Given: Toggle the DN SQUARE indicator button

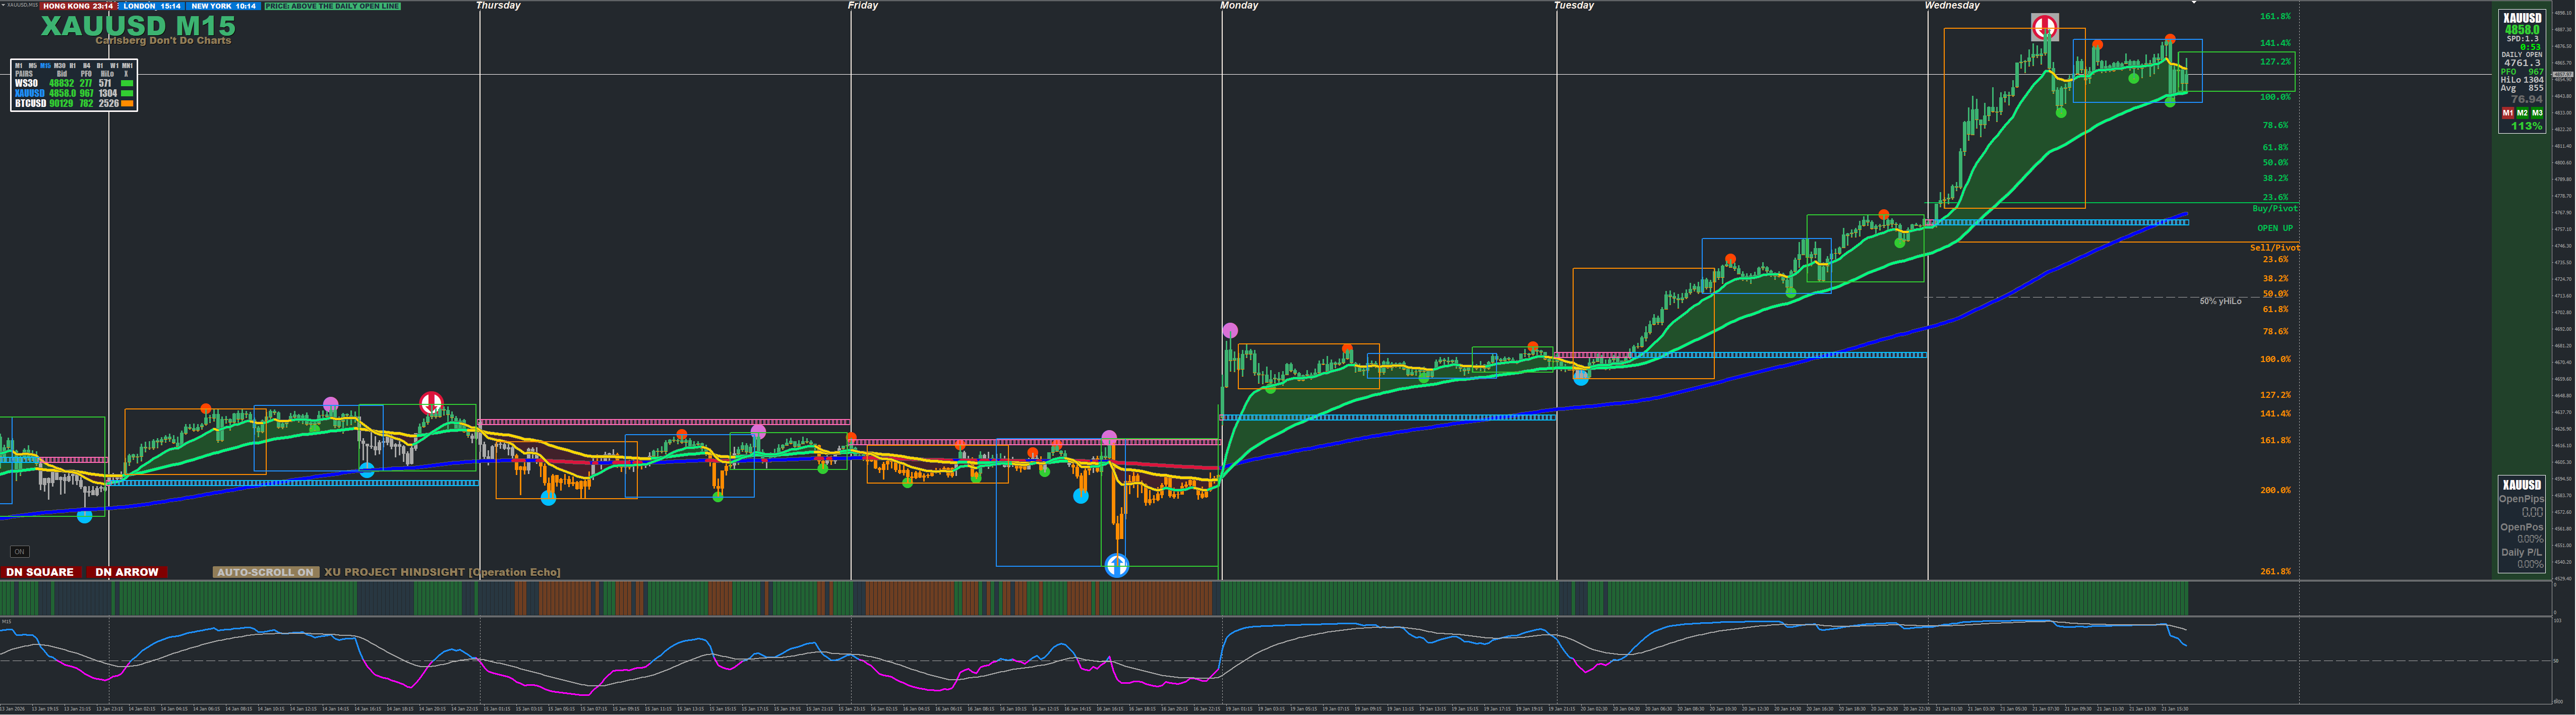Looking at the screenshot, I should (40, 572).
